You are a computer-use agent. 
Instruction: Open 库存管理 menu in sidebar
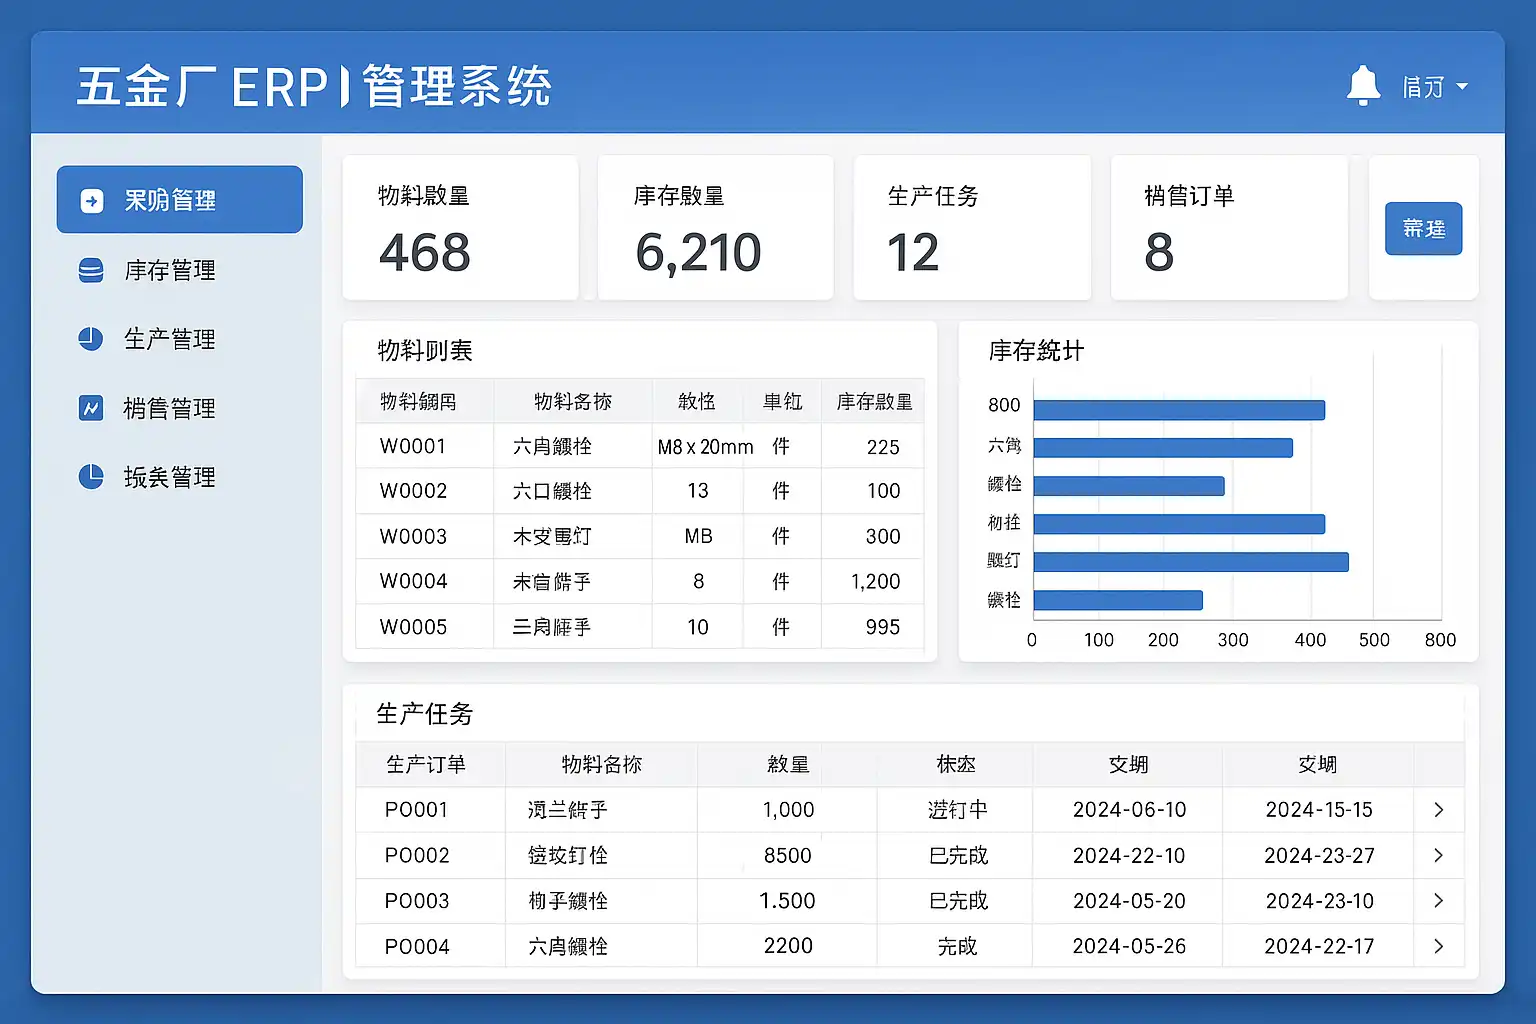tap(169, 271)
